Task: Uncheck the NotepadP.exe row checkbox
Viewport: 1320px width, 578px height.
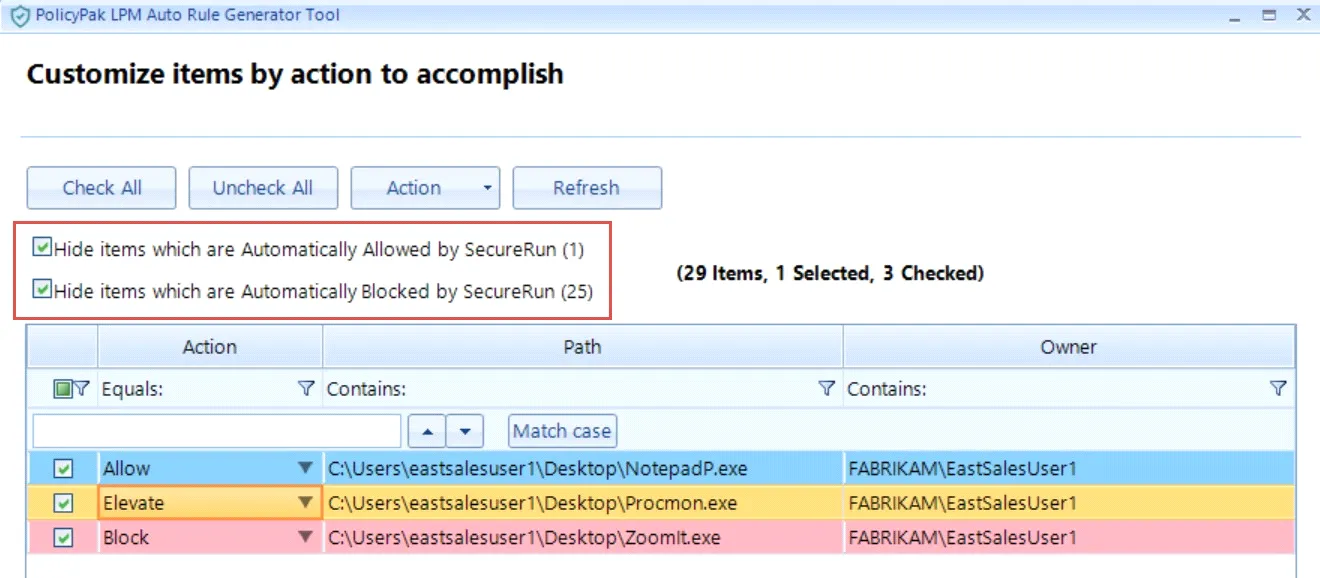Action: (63, 468)
